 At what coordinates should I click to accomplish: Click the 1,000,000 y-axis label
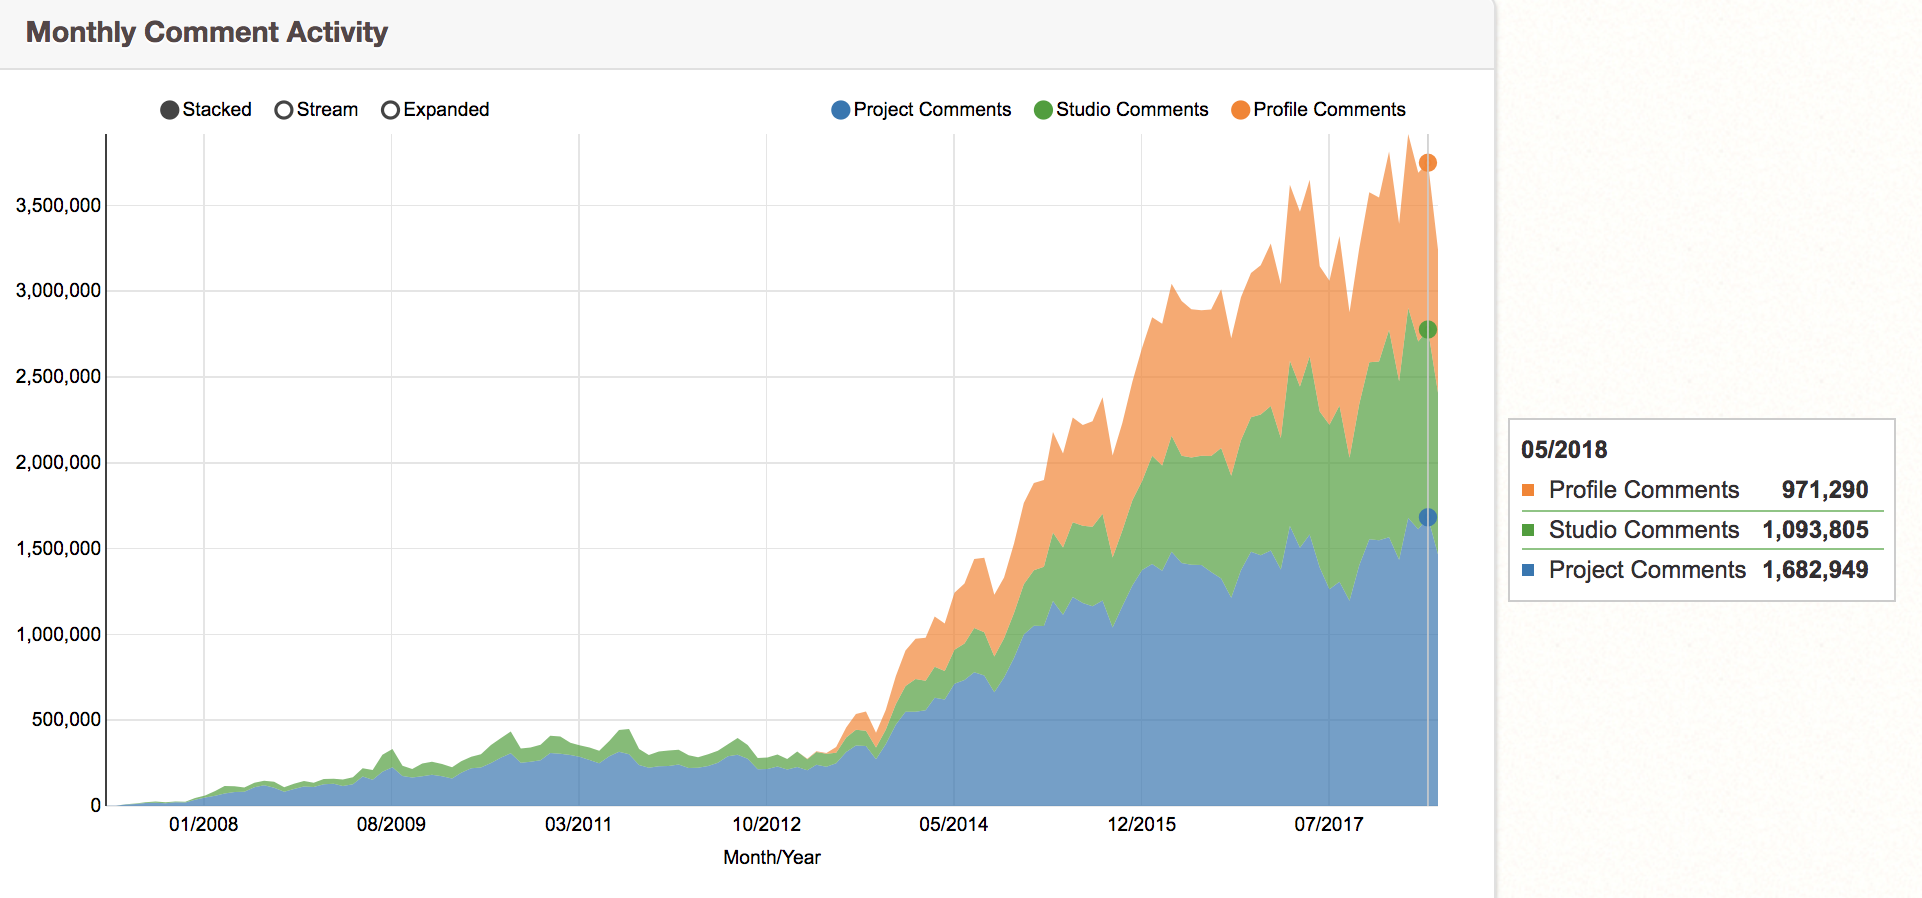click(58, 634)
